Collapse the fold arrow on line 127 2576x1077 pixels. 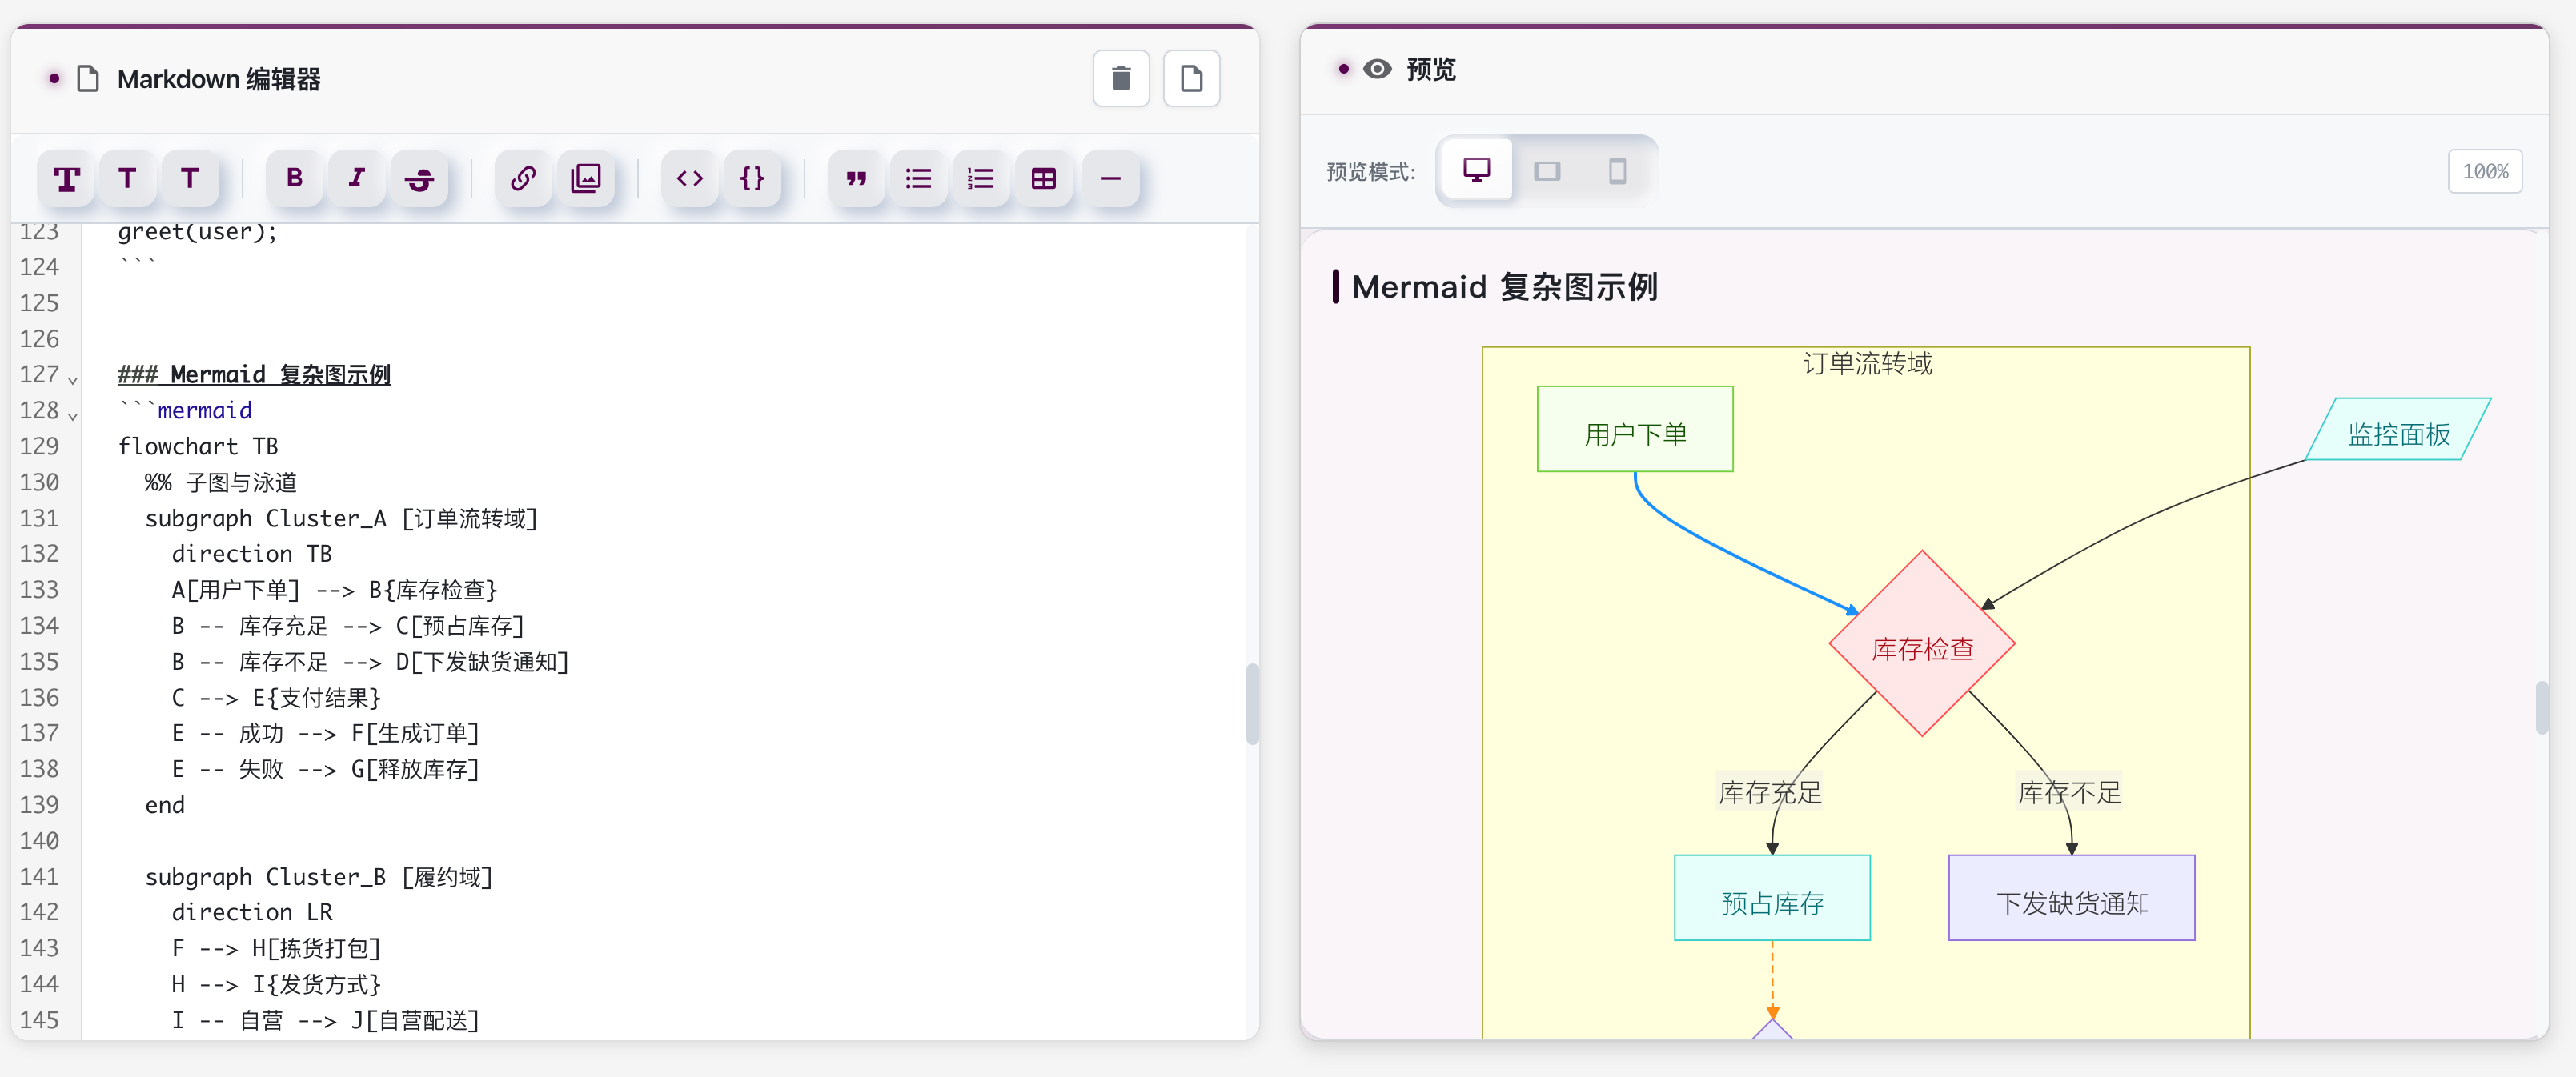[73, 379]
